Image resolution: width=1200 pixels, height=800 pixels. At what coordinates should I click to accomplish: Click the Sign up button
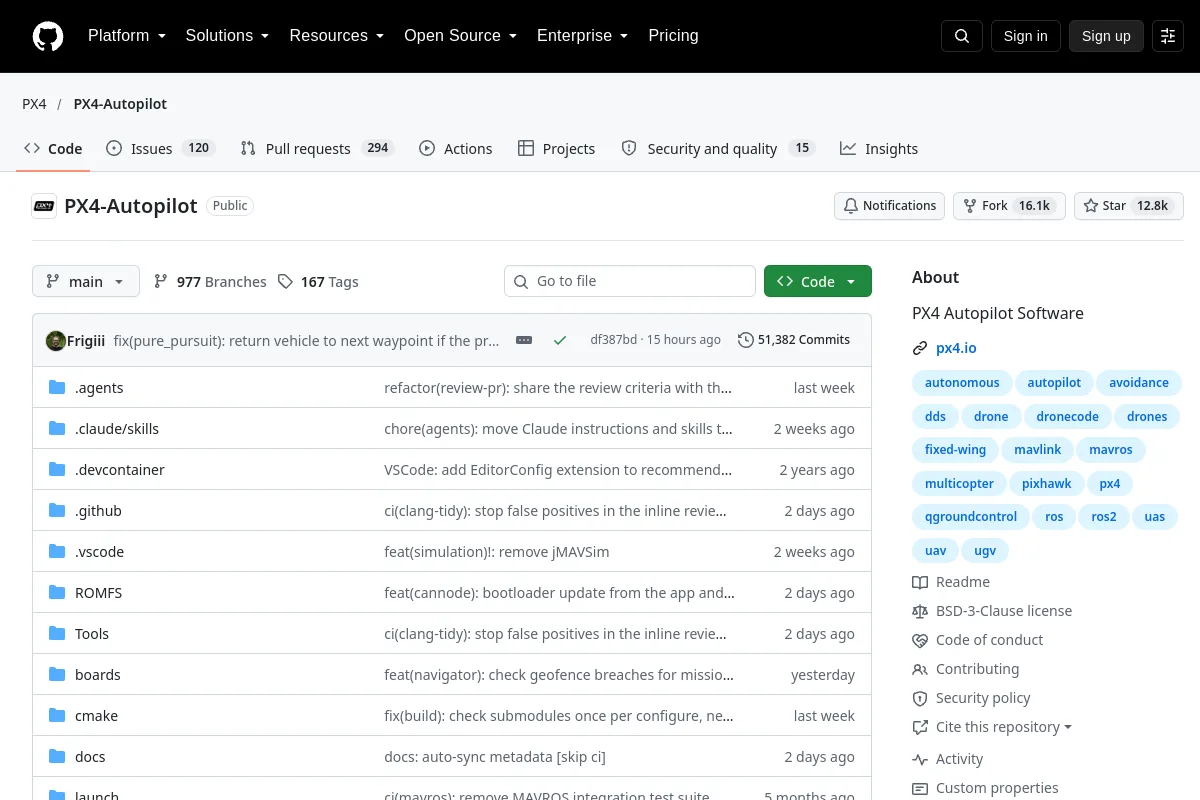click(1106, 36)
